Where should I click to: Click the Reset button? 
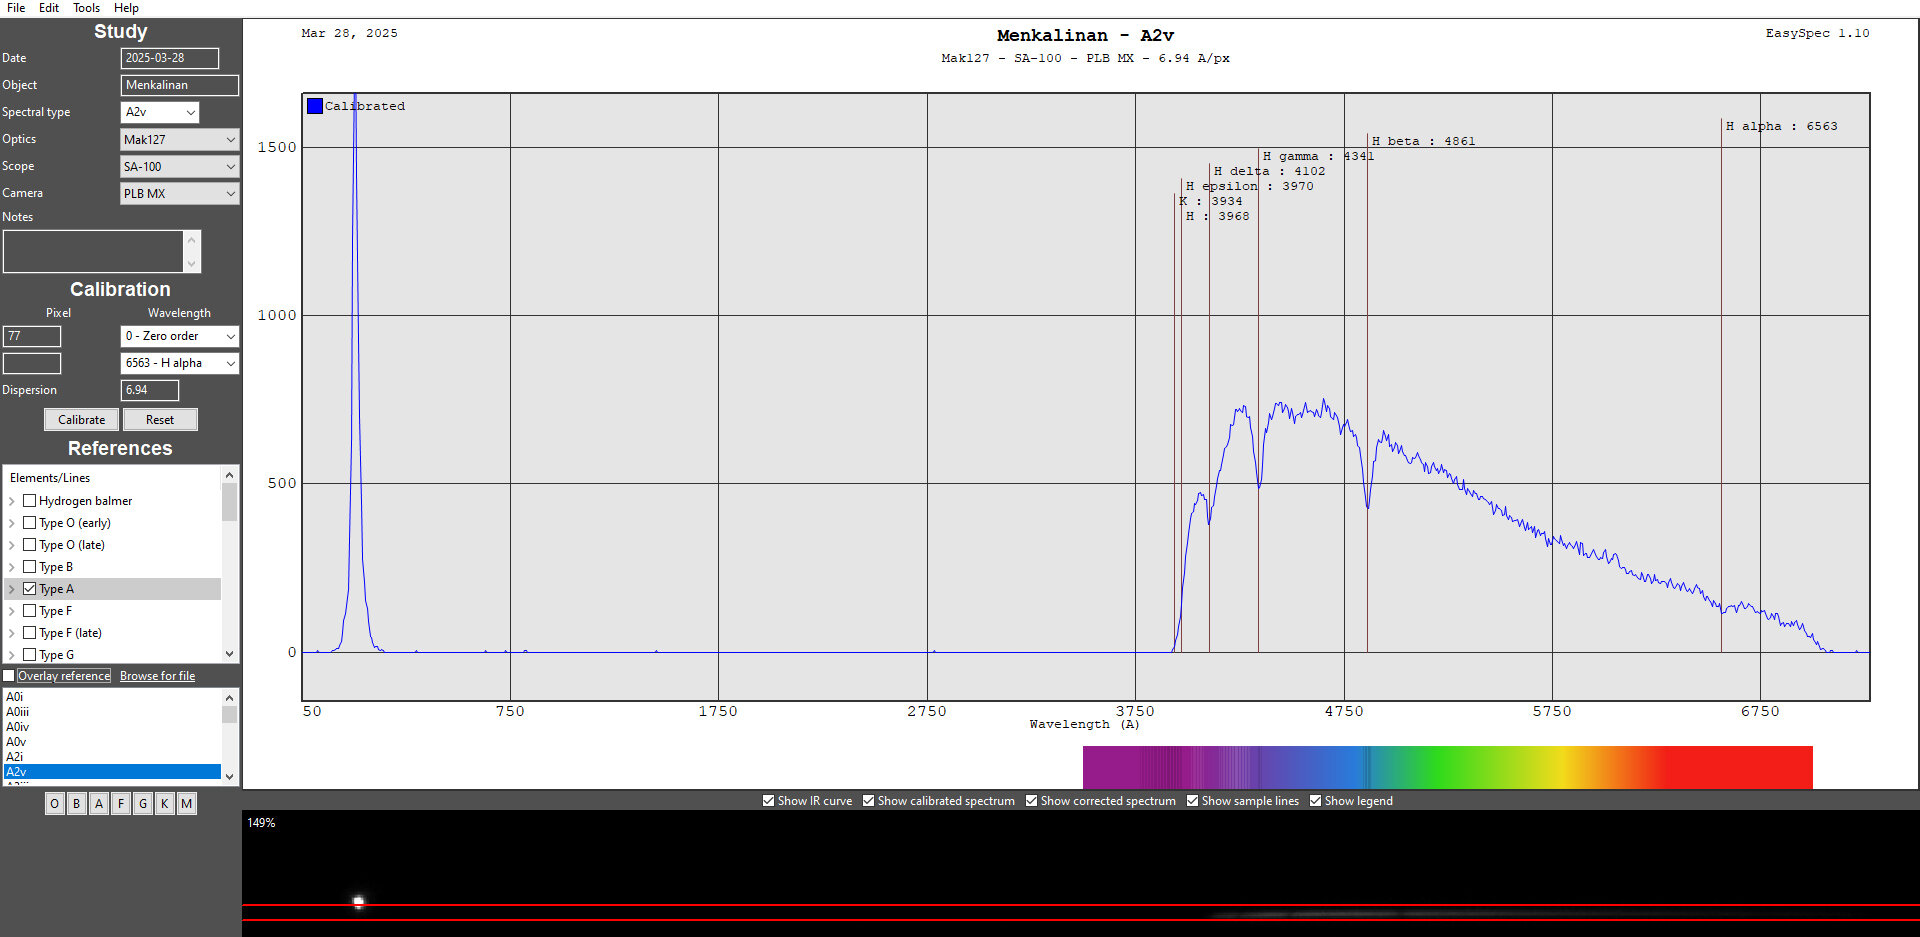160,420
